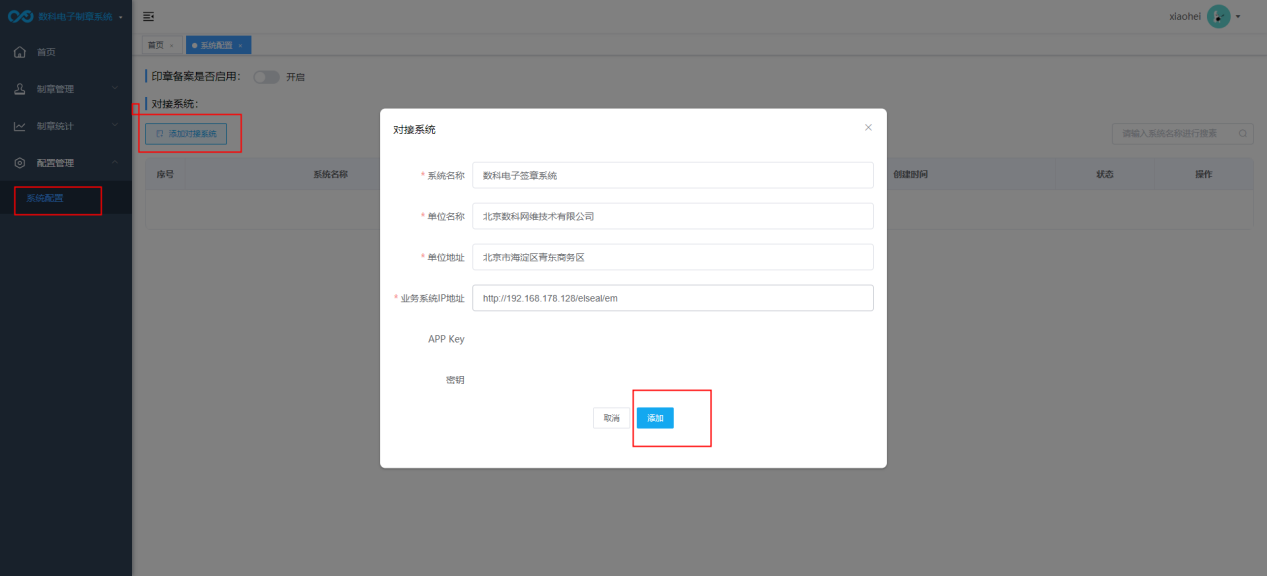
Task: Expand the 制章管理 menu chevron
Action: 115,89
